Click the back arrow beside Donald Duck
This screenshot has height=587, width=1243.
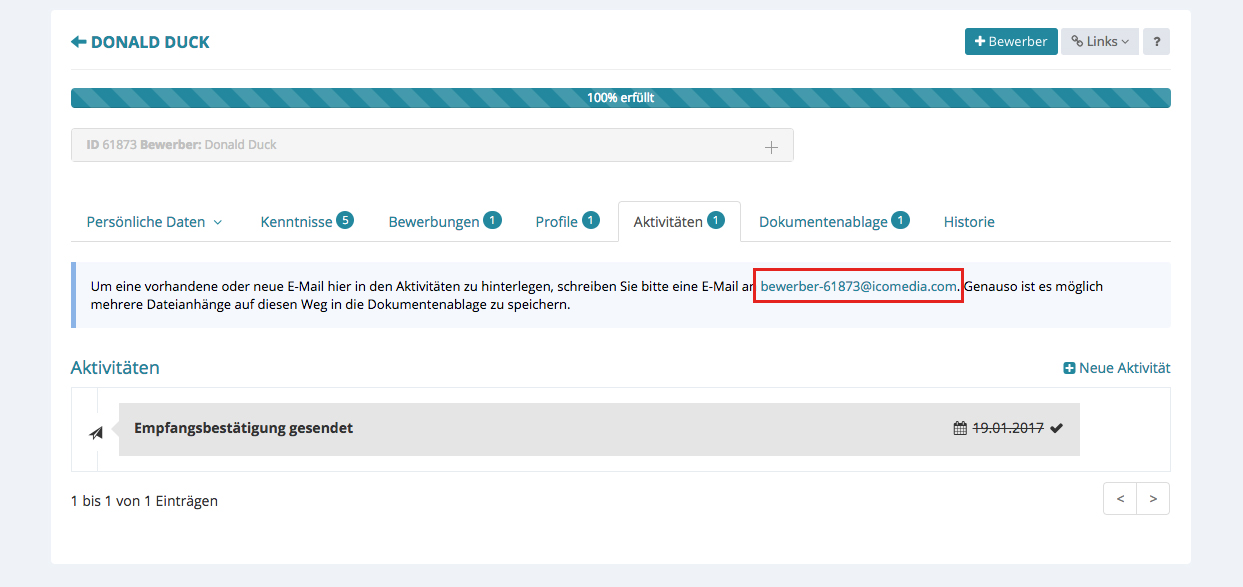(79, 42)
